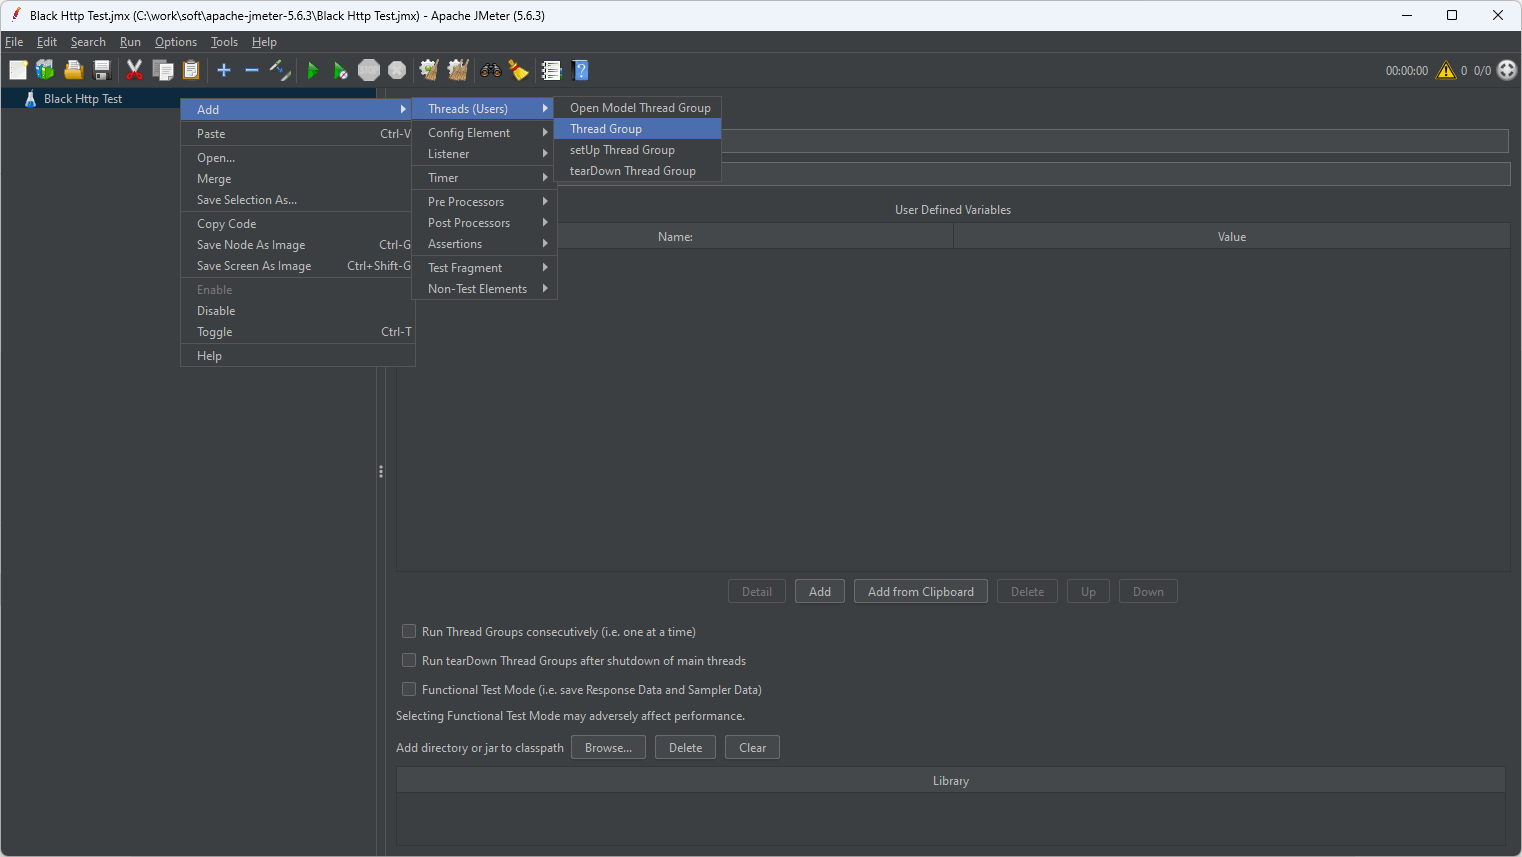Click the Shutdown threads icon
The width and height of the screenshot is (1522, 857).
click(x=397, y=70)
